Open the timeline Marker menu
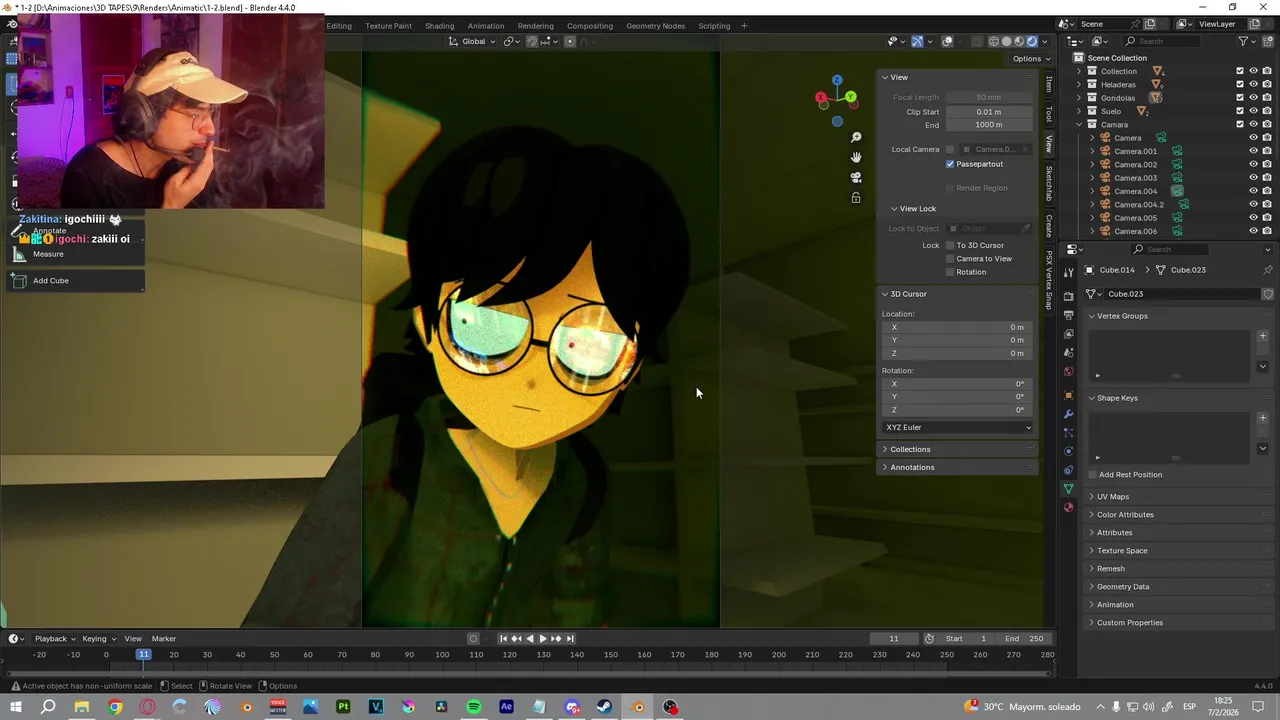Image resolution: width=1280 pixels, height=720 pixels. [x=164, y=639]
